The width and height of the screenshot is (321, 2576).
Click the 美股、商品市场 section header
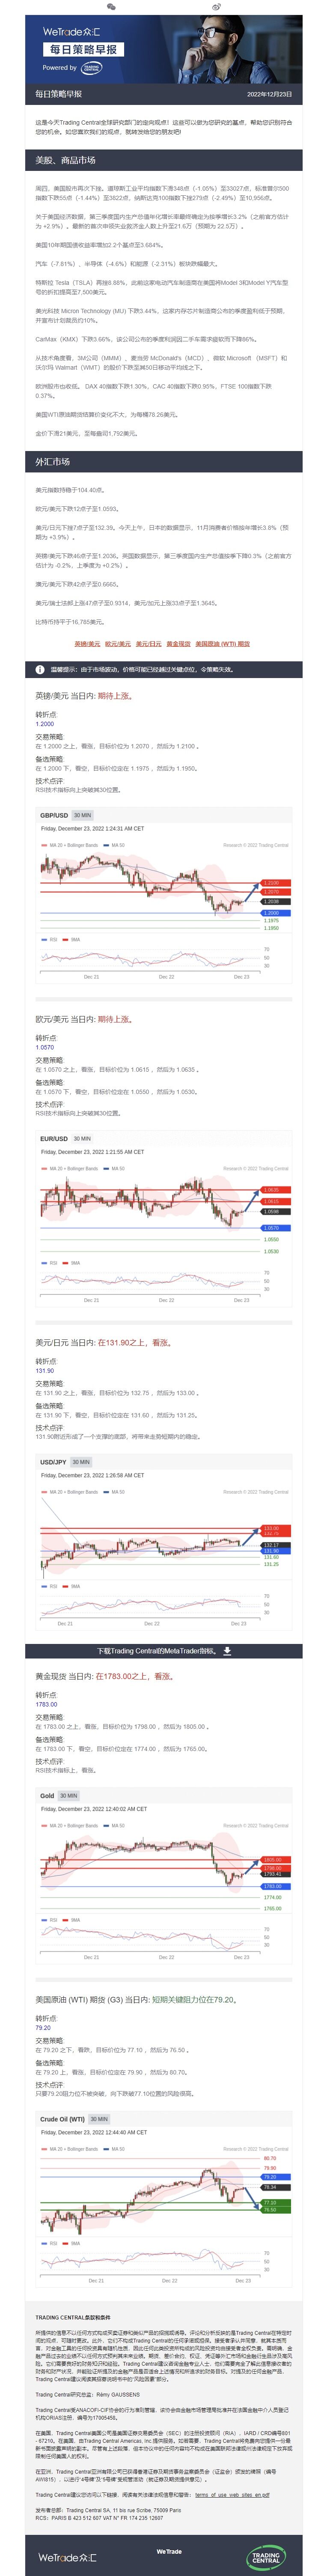click(x=164, y=160)
